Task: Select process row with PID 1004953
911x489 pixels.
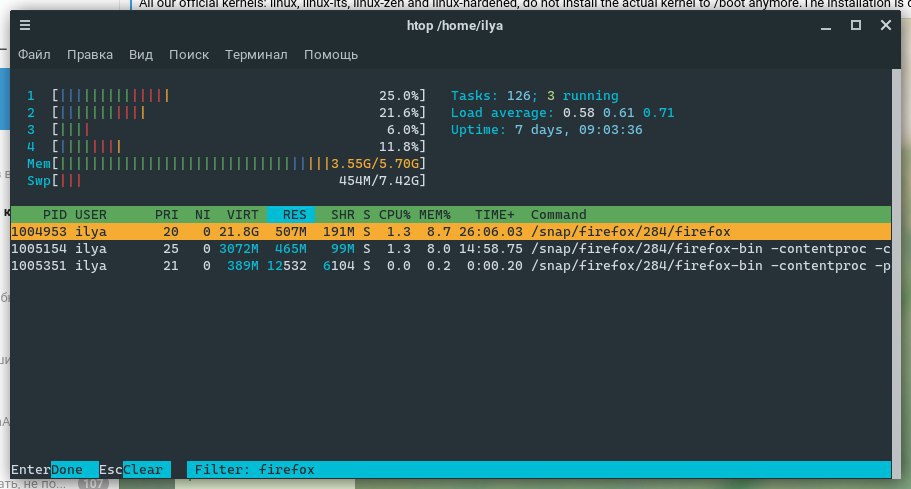Action: [450, 232]
